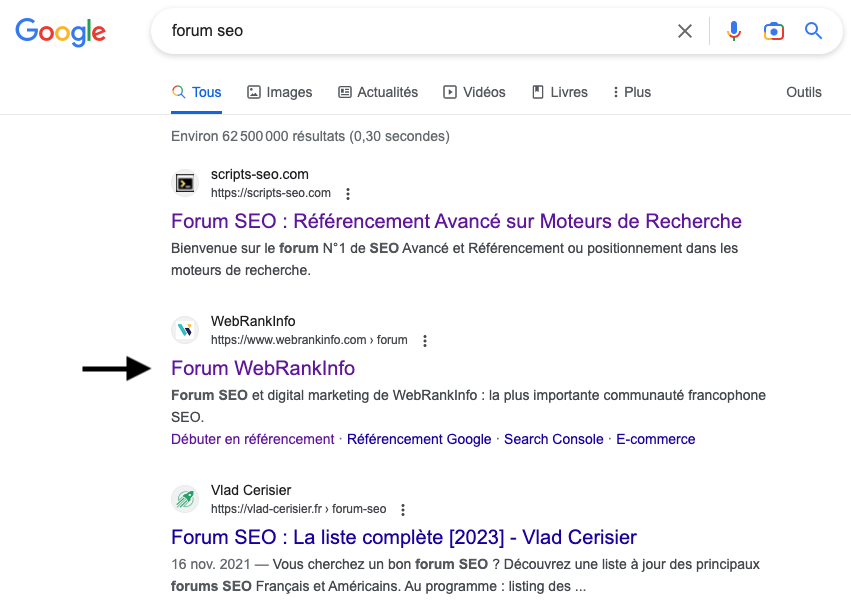Switch to the Livres tab
This screenshot has width=851, height=607.
click(x=560, y=92)
